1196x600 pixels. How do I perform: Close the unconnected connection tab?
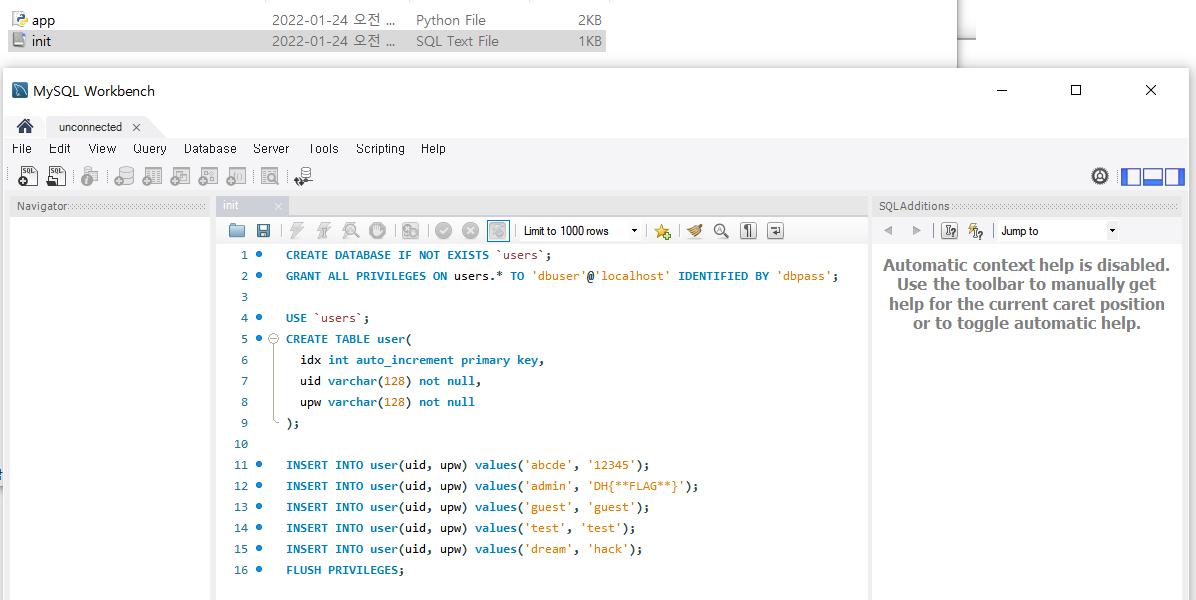coord(137,127)
